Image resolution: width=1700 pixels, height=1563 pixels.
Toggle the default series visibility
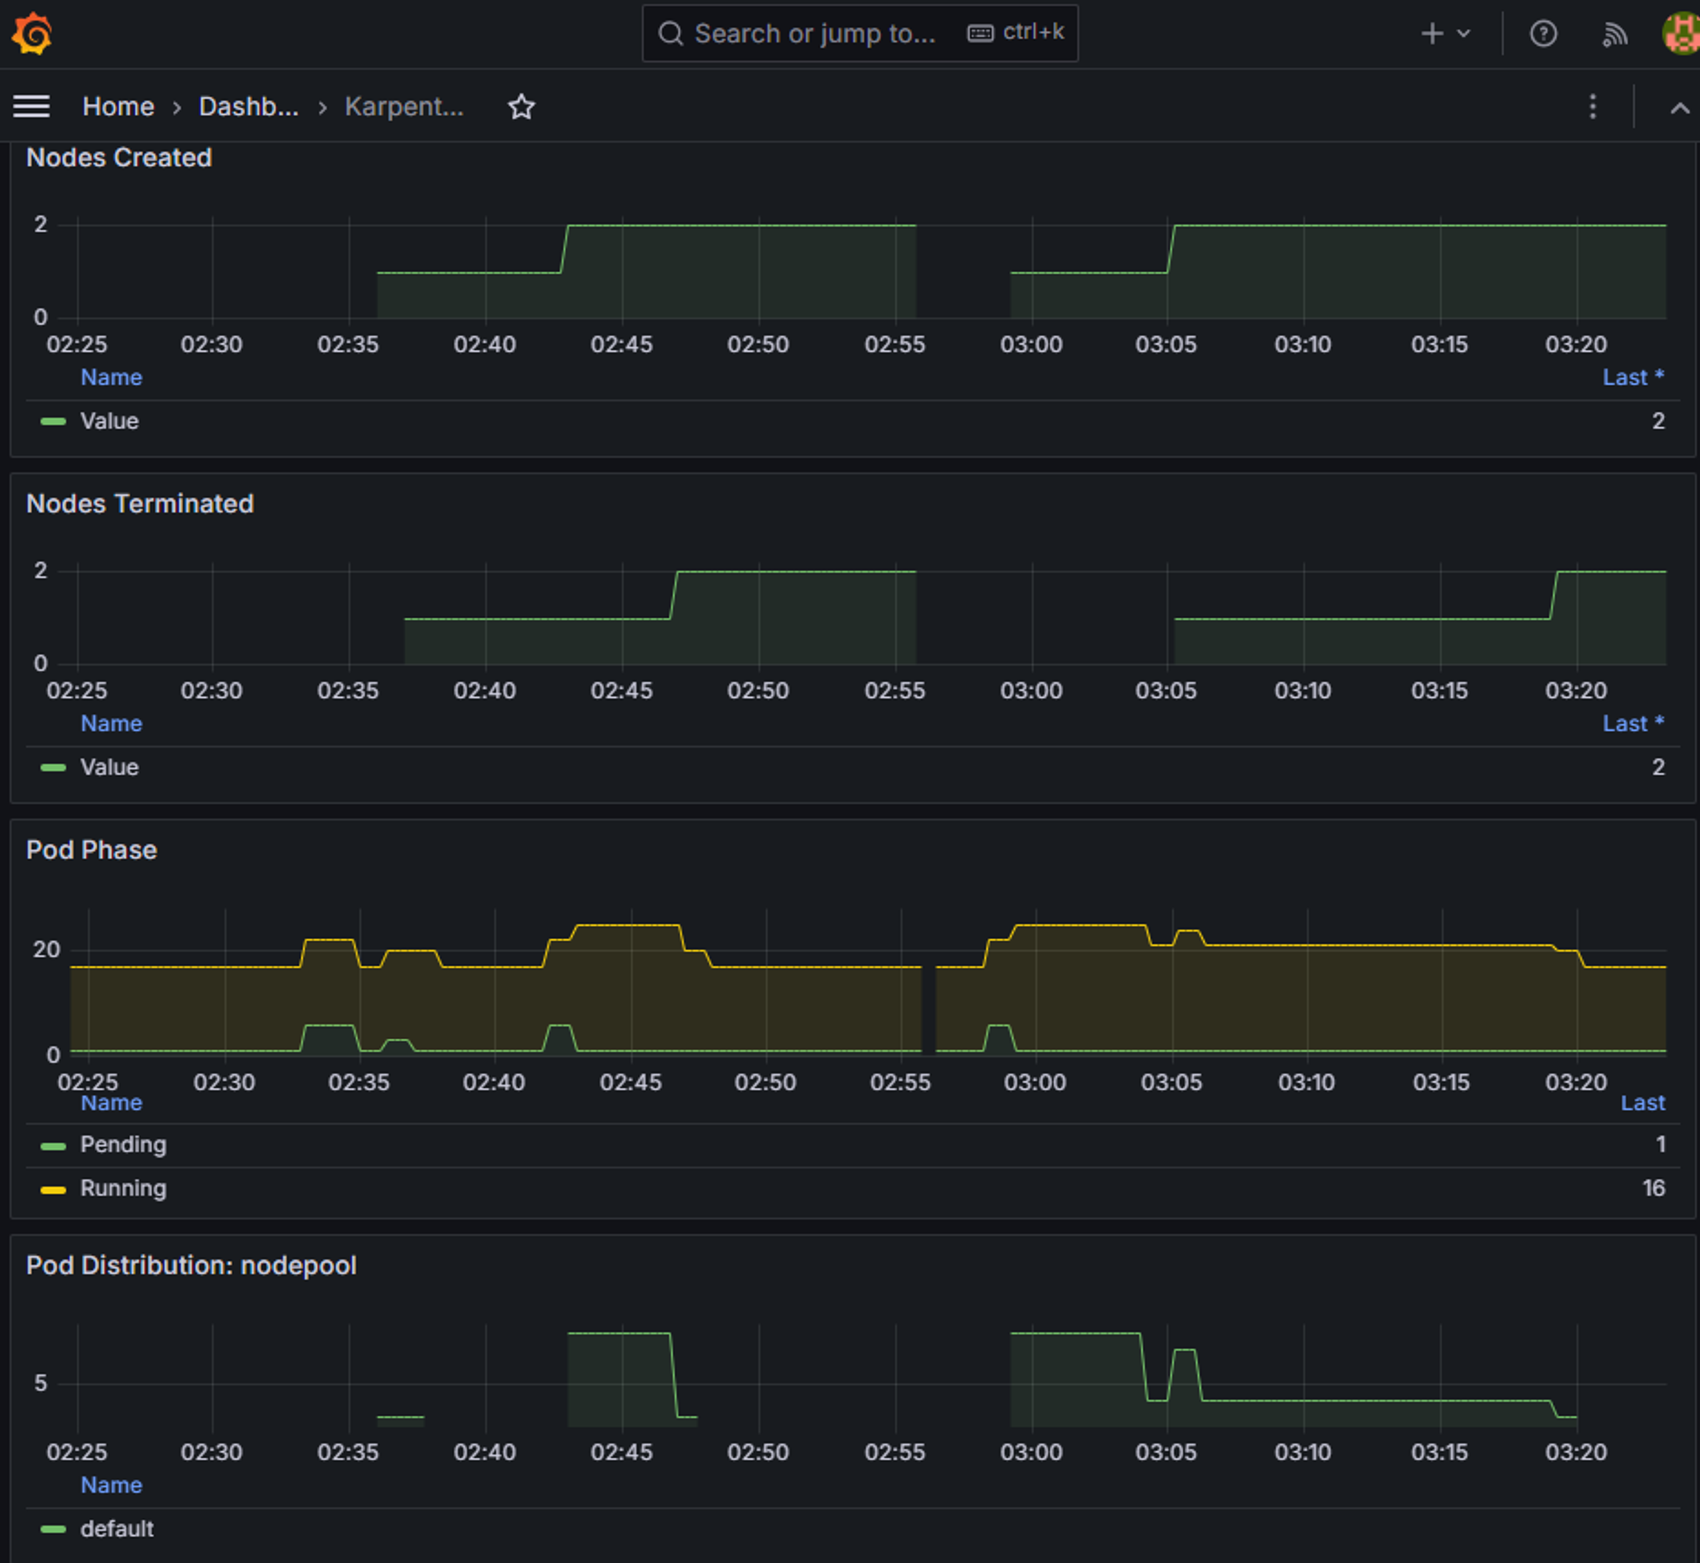117,1529
